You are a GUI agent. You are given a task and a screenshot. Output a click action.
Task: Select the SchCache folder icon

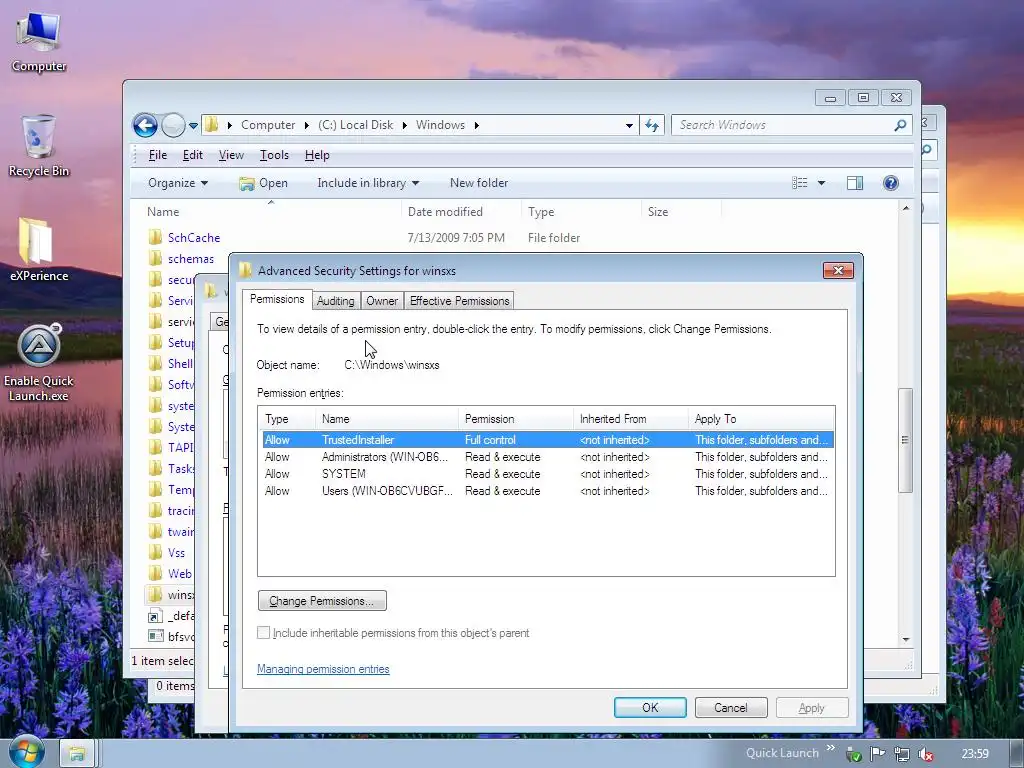coord(155,237)
